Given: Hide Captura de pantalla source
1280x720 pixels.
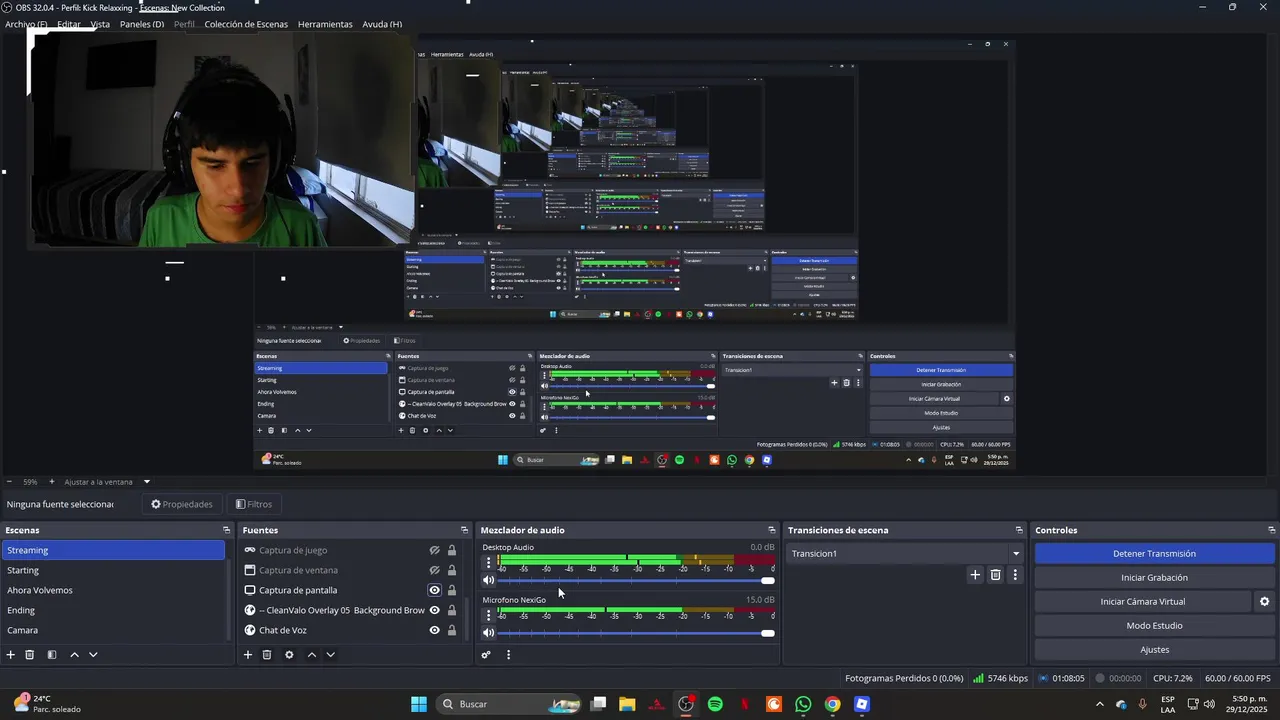Looking at the screenshot, I should [435, 590].
